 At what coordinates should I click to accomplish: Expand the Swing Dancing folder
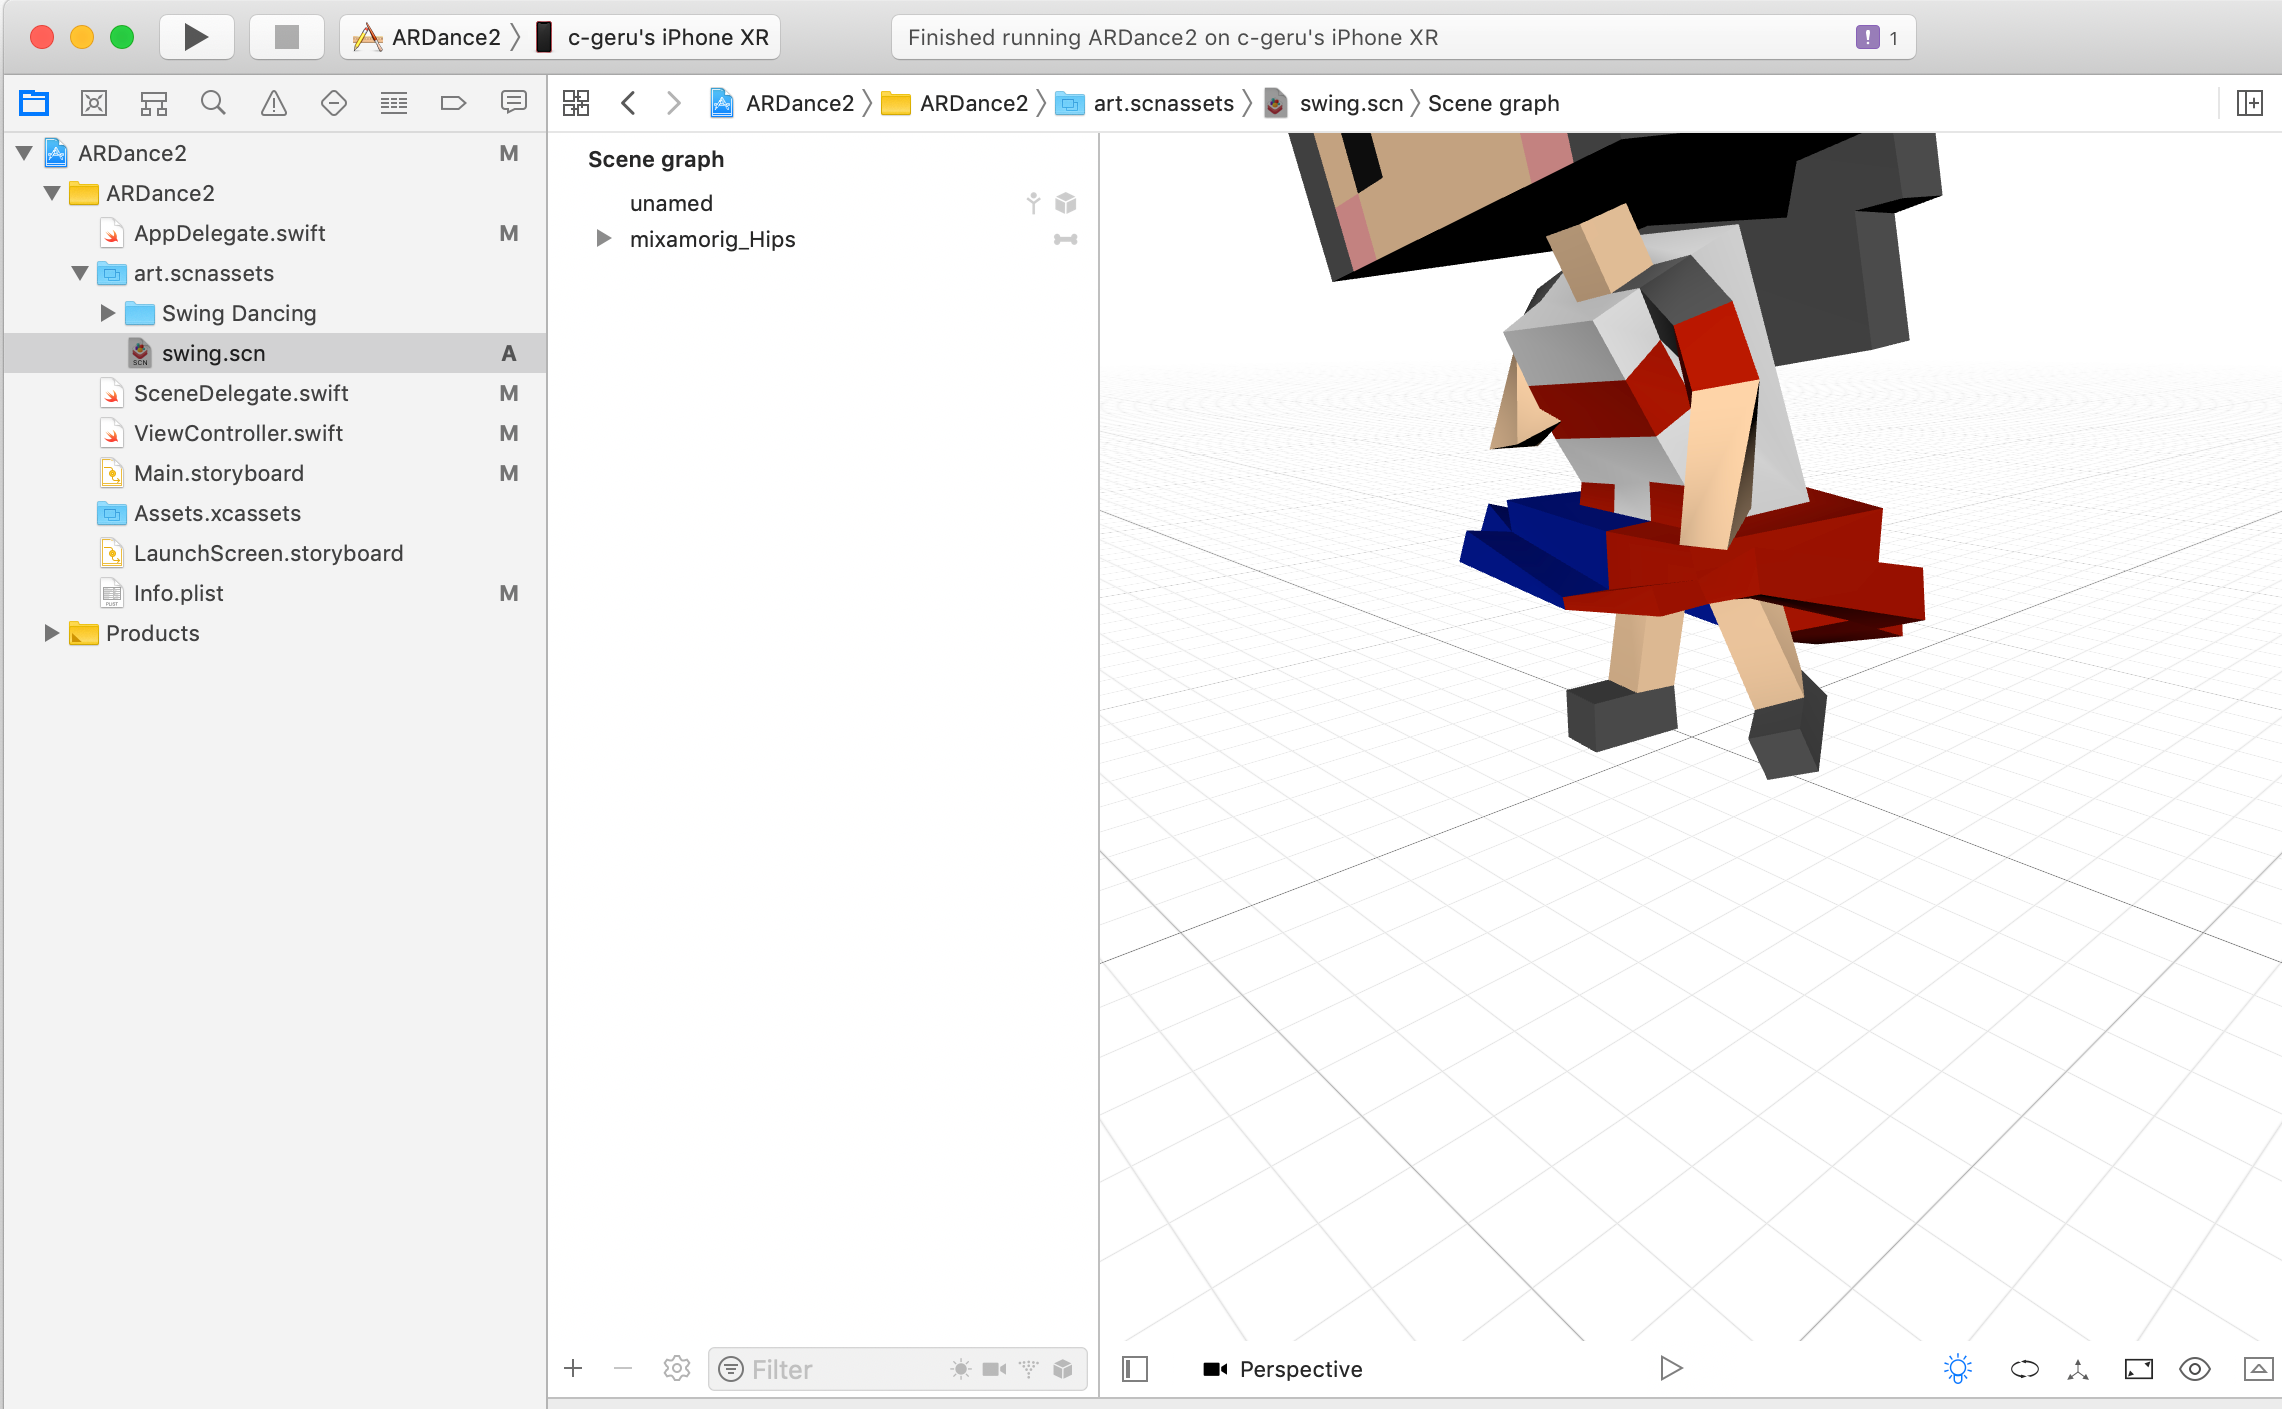(108, 313)
